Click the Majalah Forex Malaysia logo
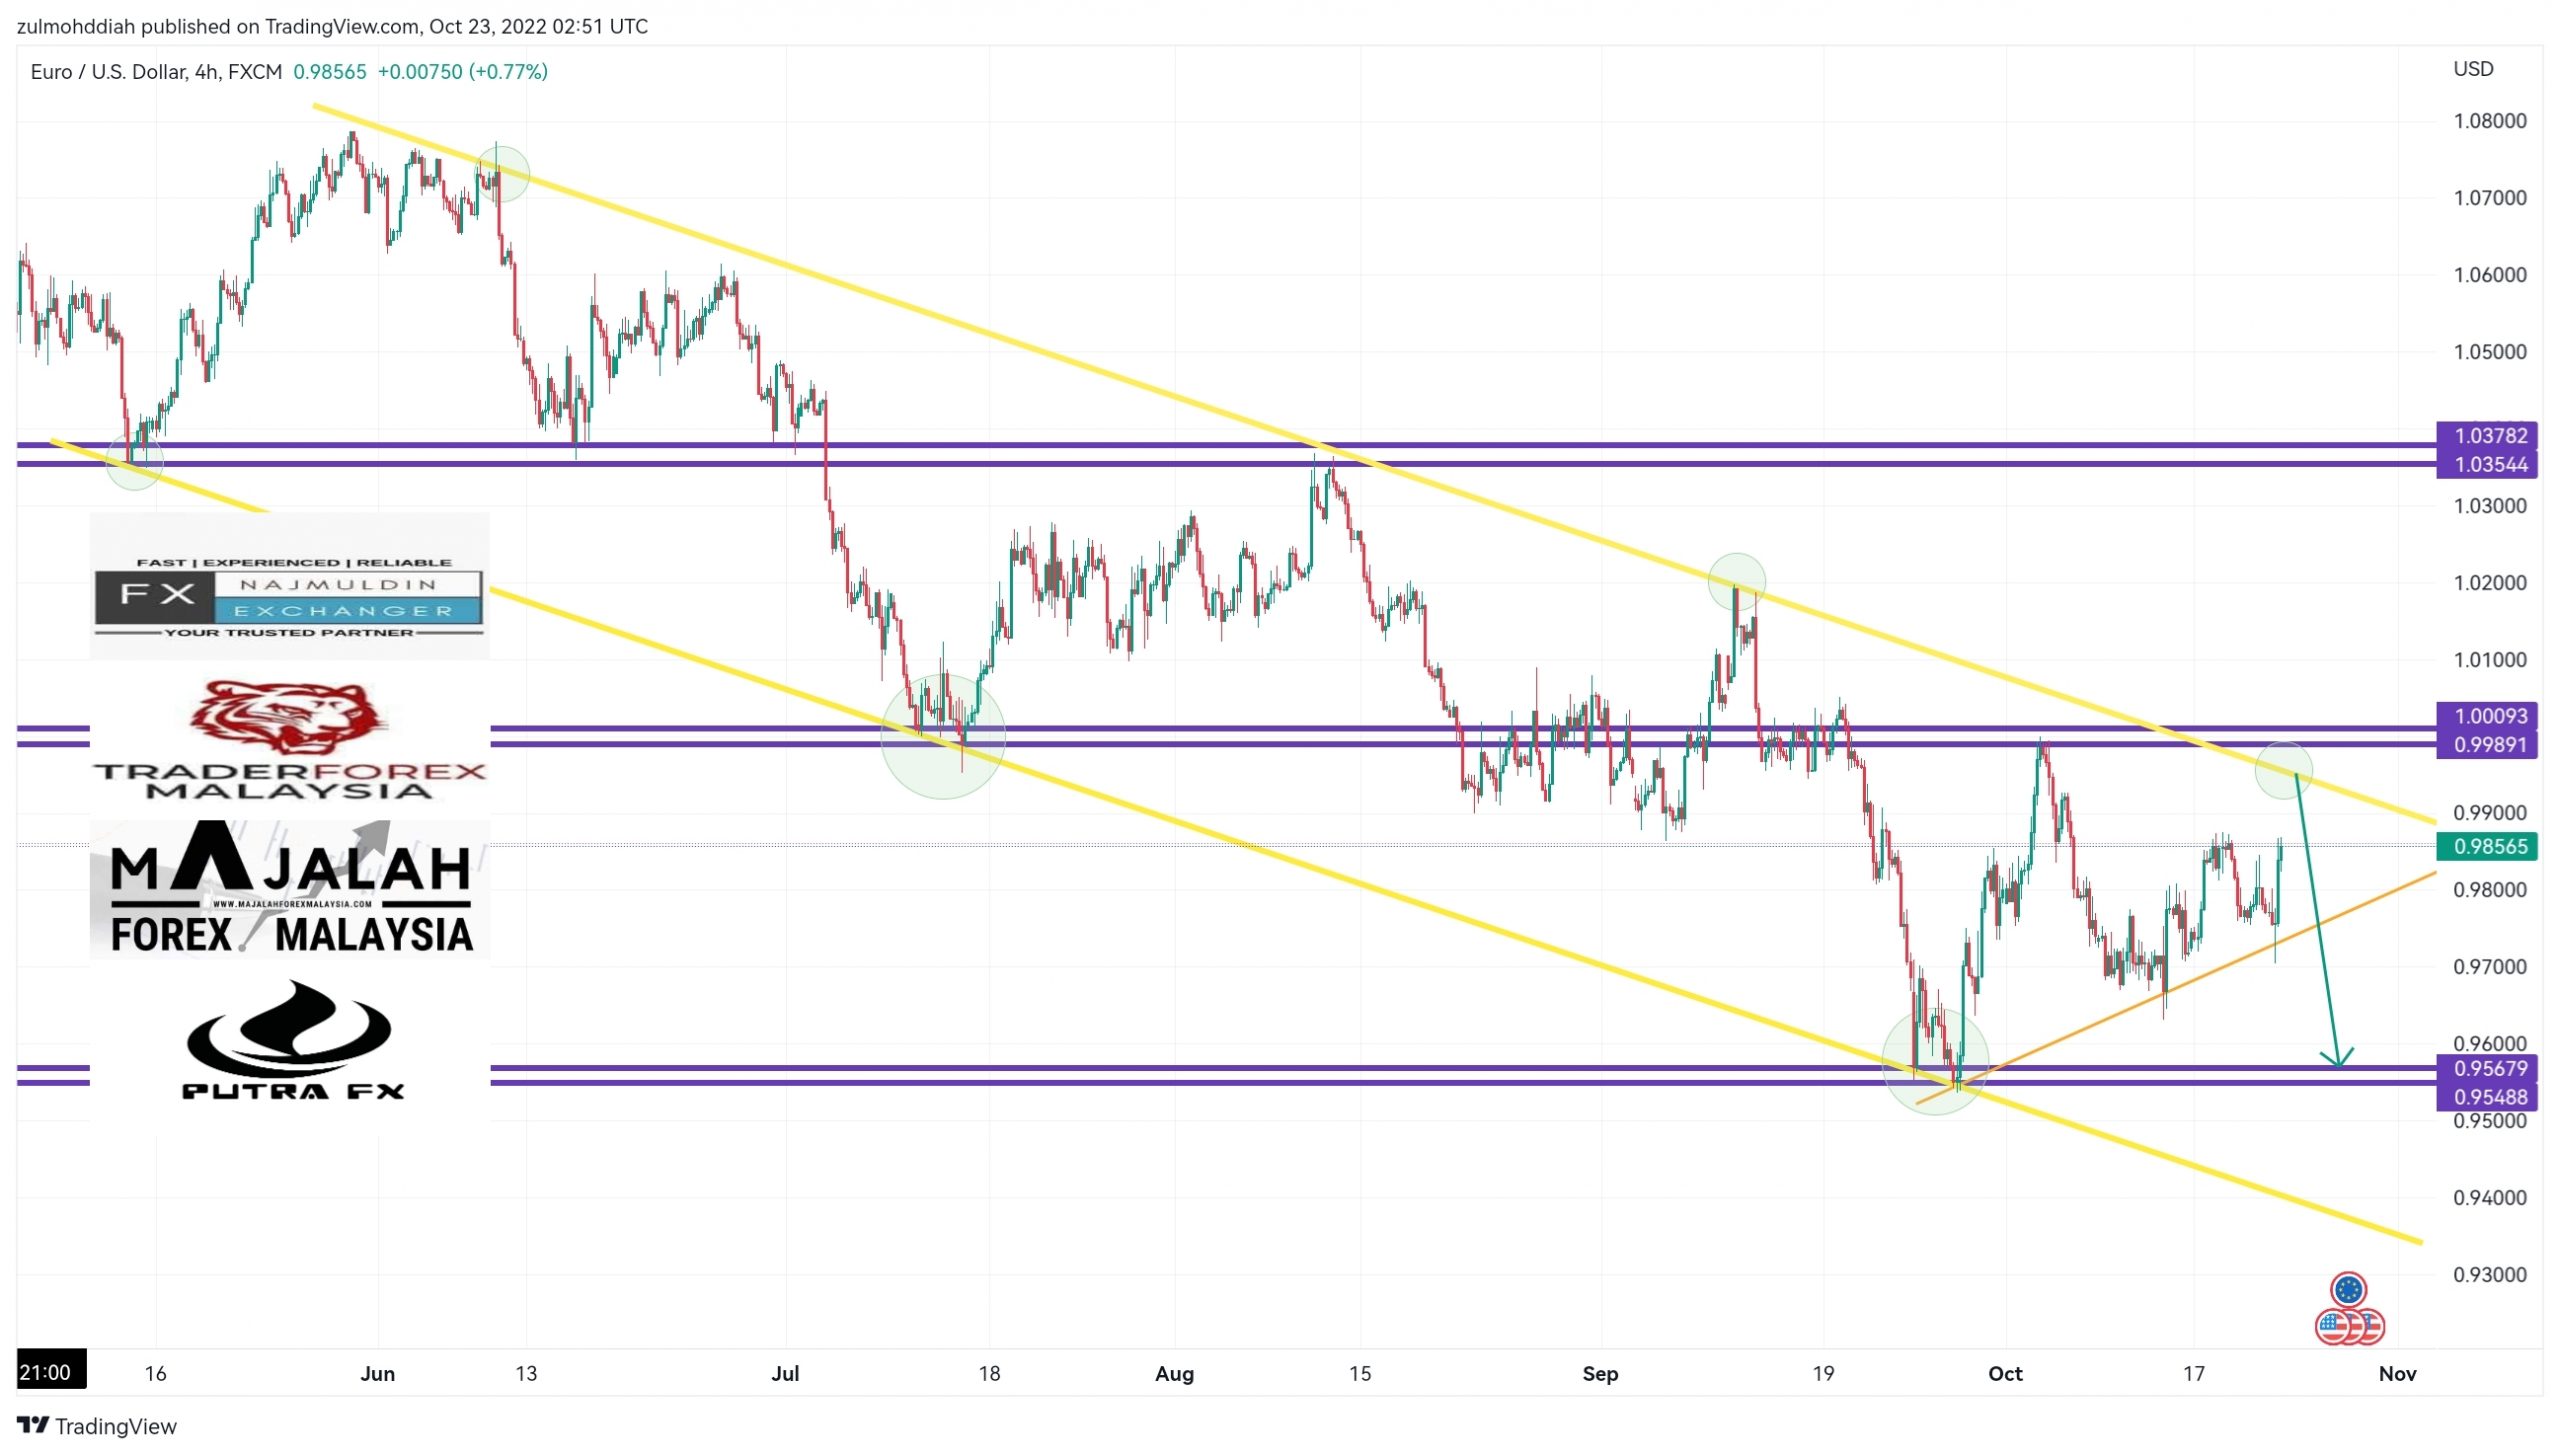2560x1455 pixels. pos(289,888)
